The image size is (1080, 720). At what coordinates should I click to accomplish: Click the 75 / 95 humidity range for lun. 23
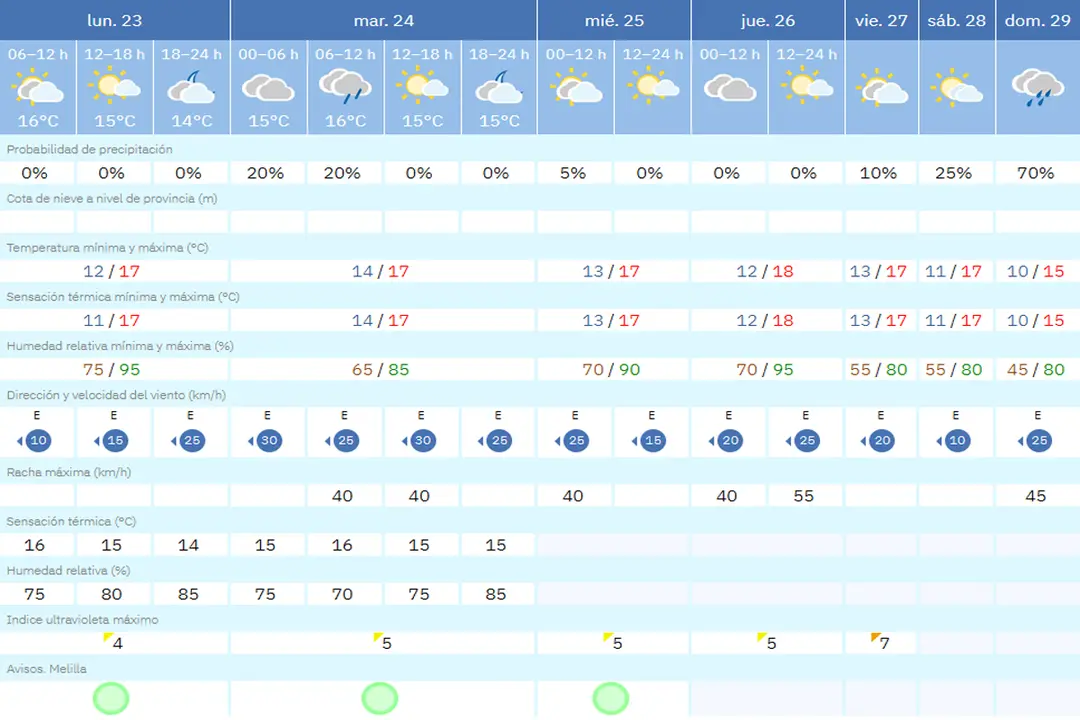tap(111, 370)
